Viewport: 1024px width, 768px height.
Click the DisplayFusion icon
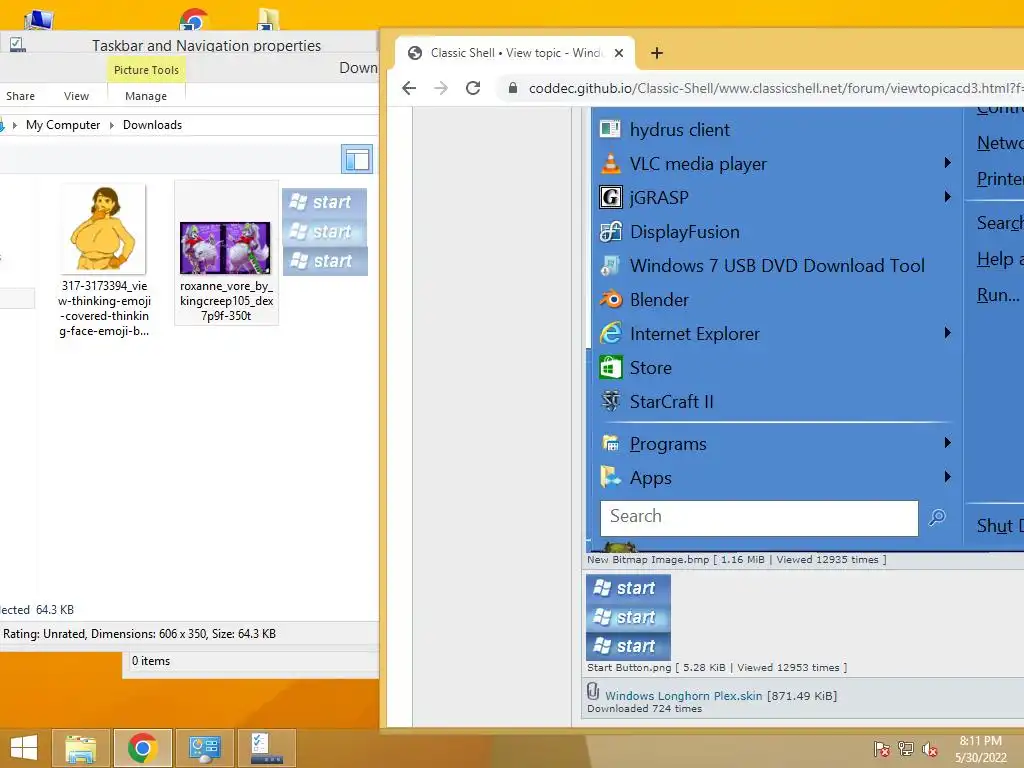610,231
